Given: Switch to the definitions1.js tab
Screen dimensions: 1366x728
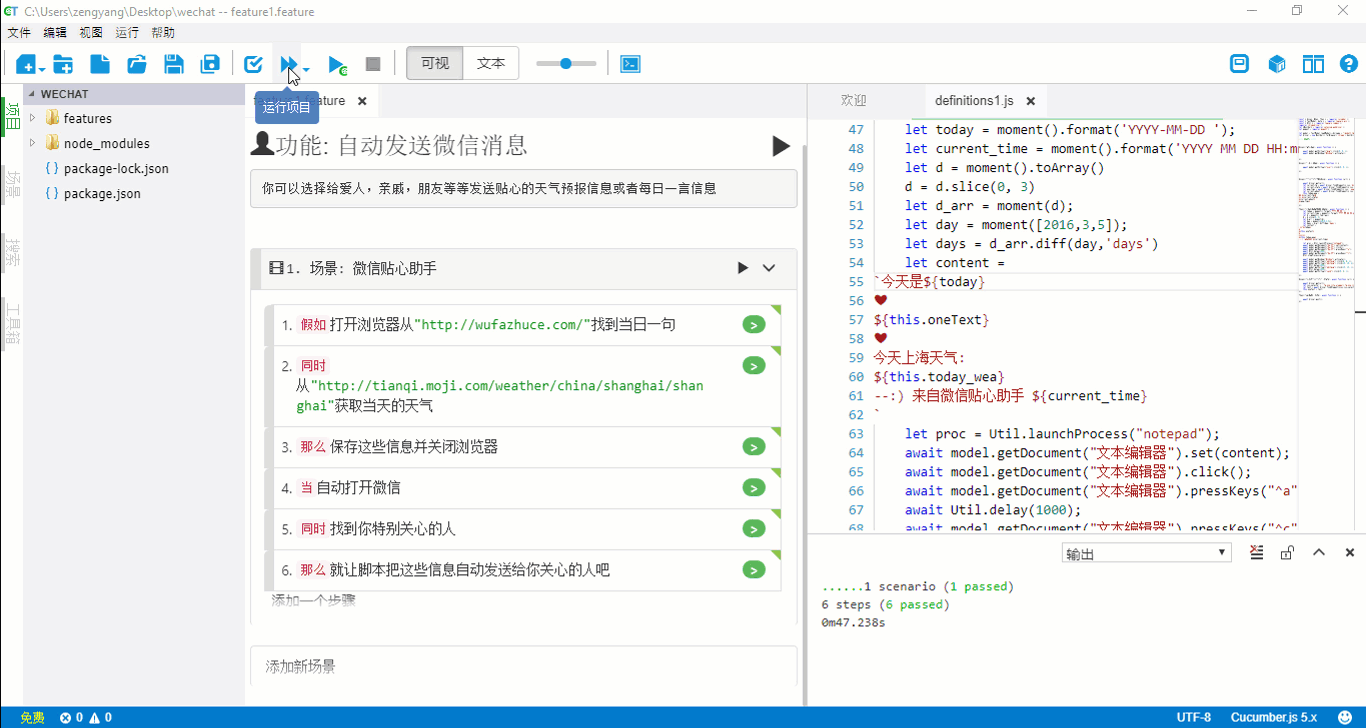Looking at the screenshot, I should (x=974, y=101).
